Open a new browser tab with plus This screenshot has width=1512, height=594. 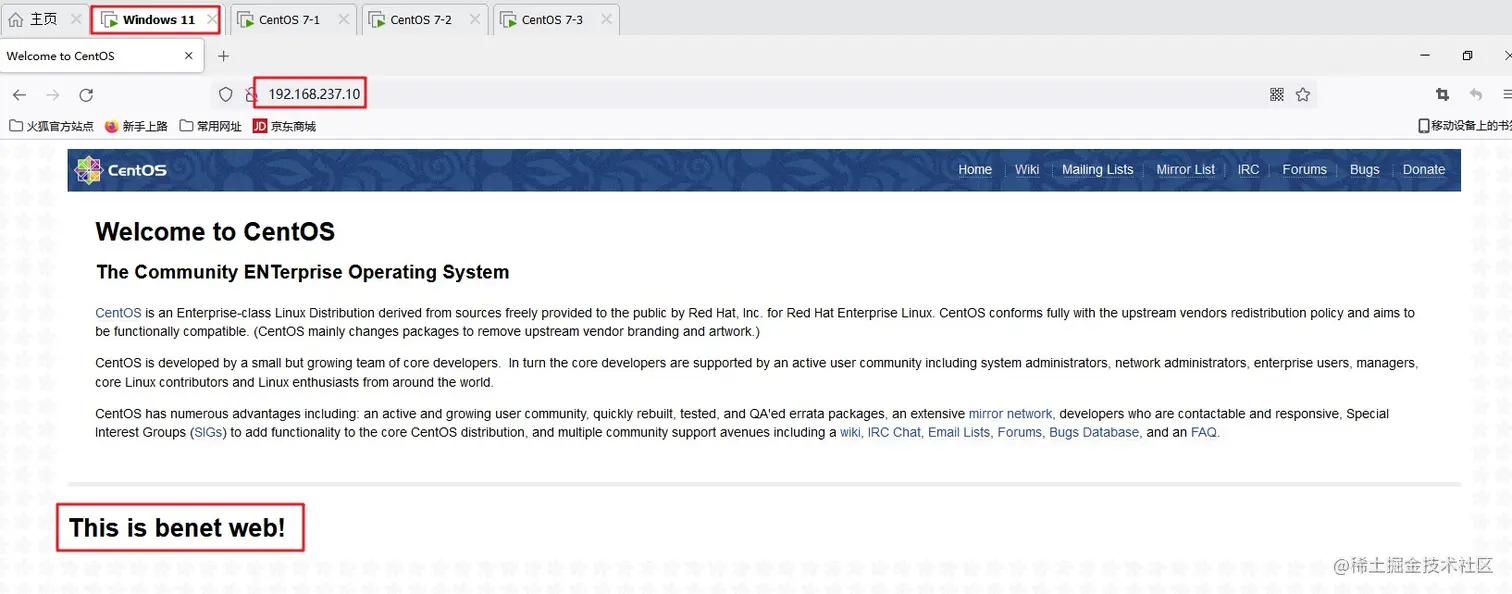[x=223, y=56]
